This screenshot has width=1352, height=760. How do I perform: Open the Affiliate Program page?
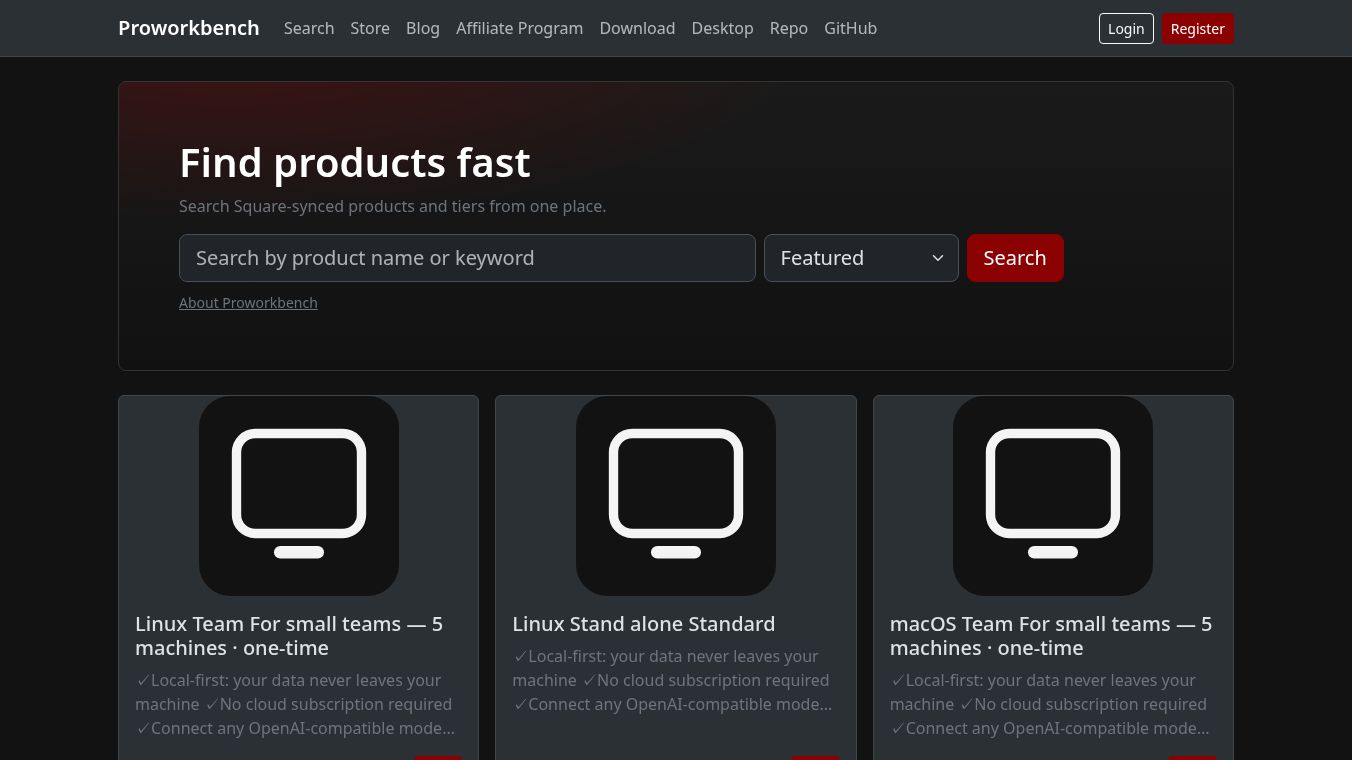[x=519, y=28]
